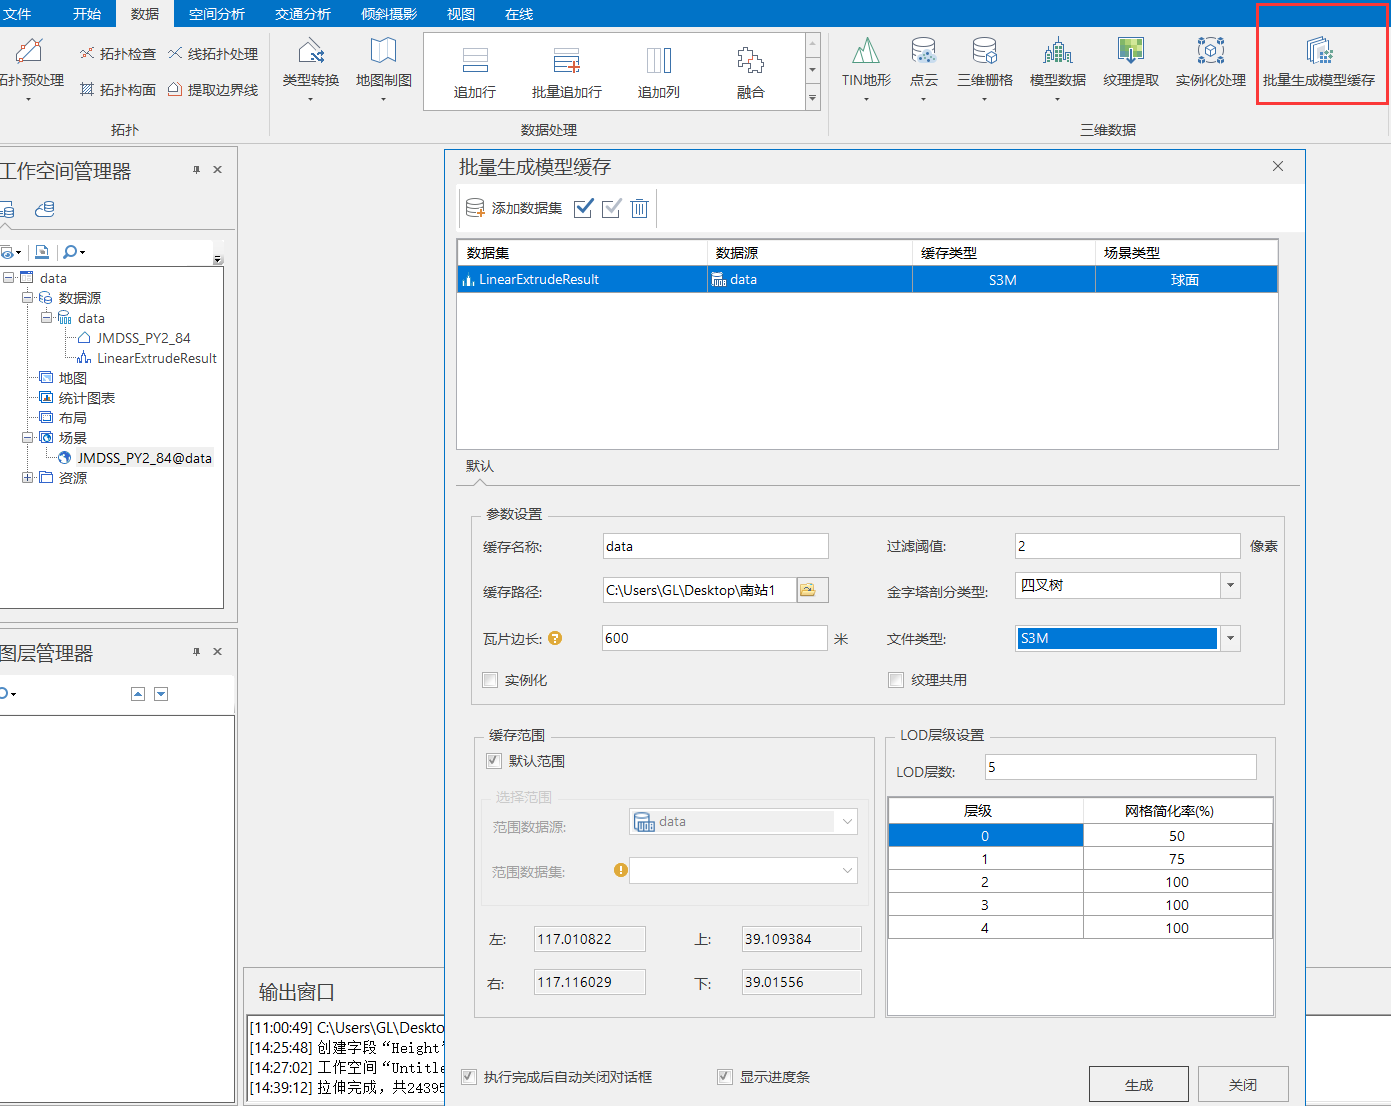
Task: Toggle the 显示进度条 checkbox
Action: point(725,1077)
